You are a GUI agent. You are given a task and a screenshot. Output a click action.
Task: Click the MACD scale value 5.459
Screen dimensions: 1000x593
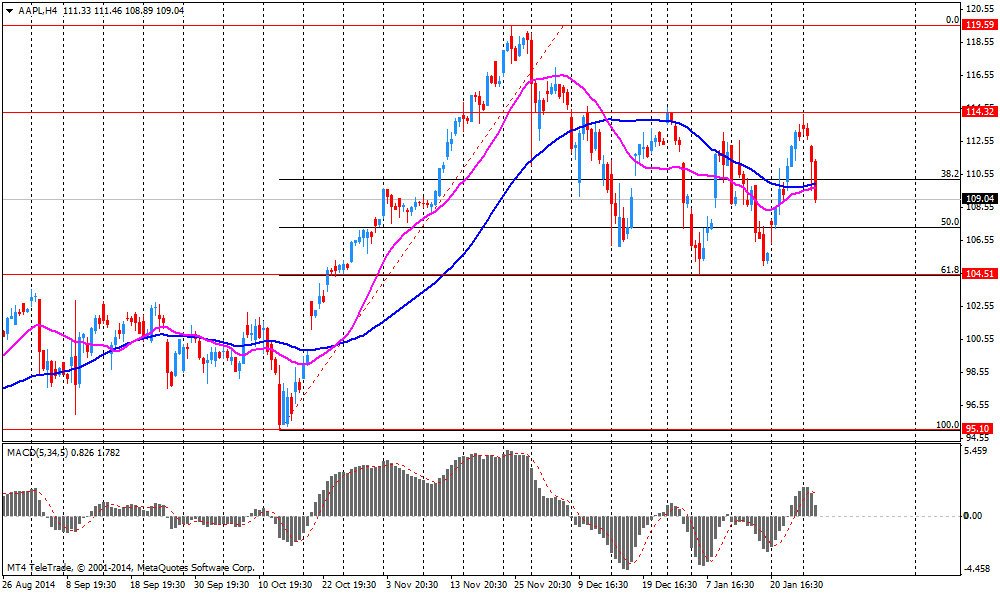(978, 451)
